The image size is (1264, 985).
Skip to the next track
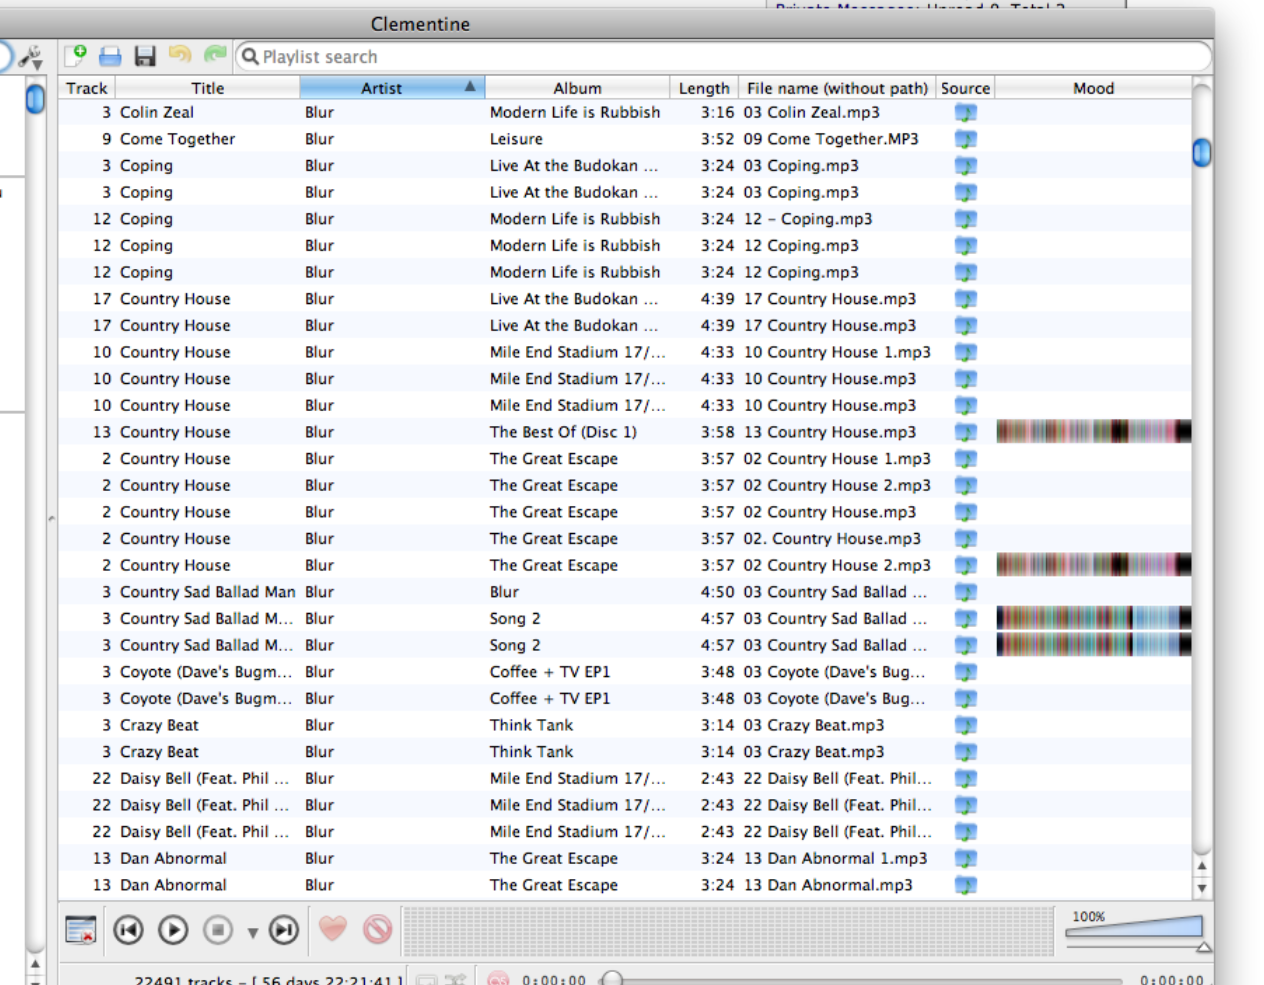tap(284, 930)
